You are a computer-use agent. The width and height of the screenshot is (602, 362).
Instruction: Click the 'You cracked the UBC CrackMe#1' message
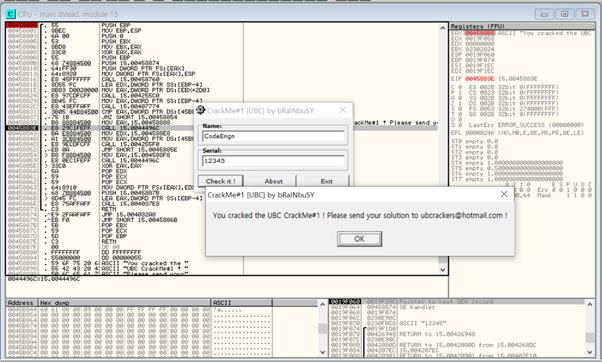[360, 215]
